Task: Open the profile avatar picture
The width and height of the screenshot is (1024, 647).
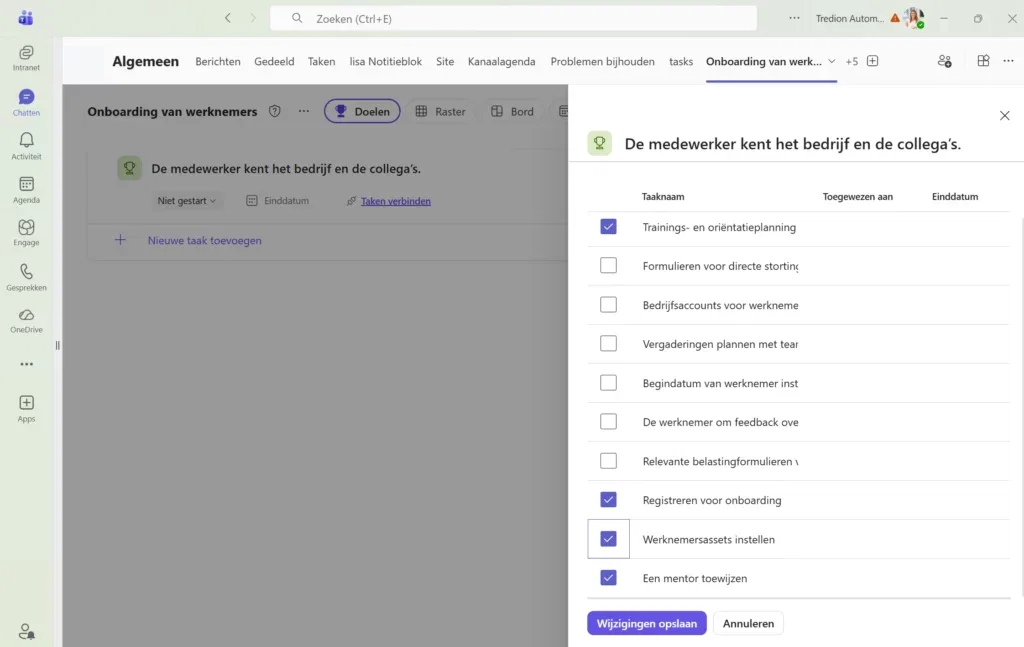Action: pos(914,18)
